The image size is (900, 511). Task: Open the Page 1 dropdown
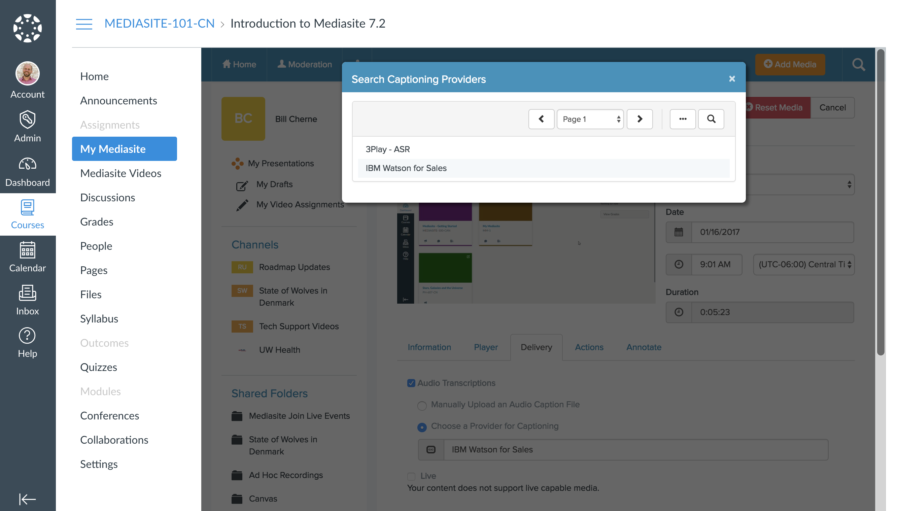(x=590, y=119)
